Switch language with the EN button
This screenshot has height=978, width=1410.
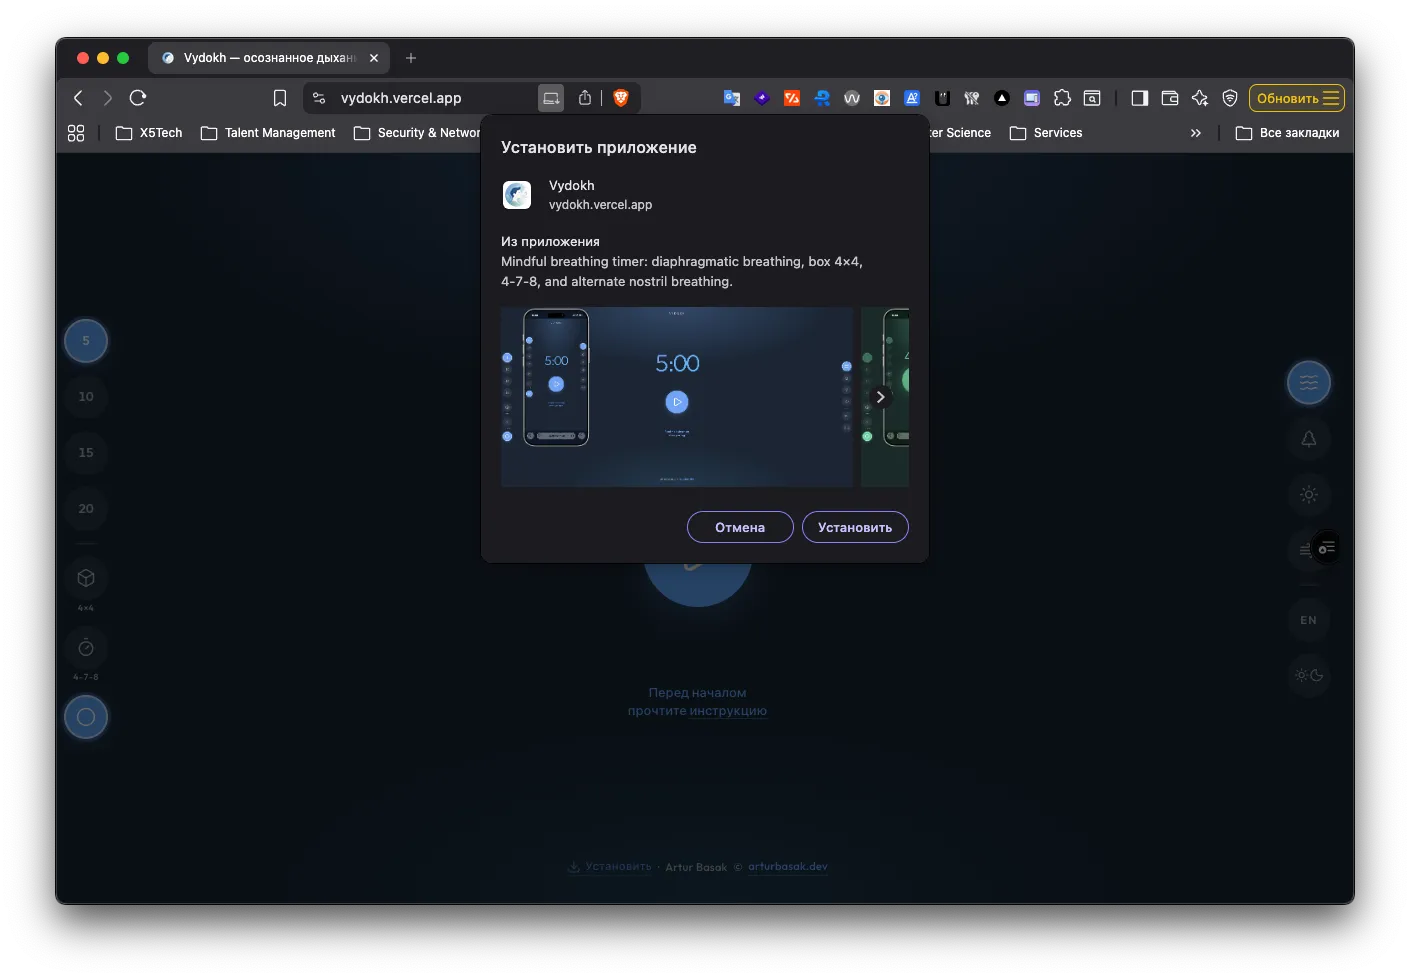pos(1308,620)
